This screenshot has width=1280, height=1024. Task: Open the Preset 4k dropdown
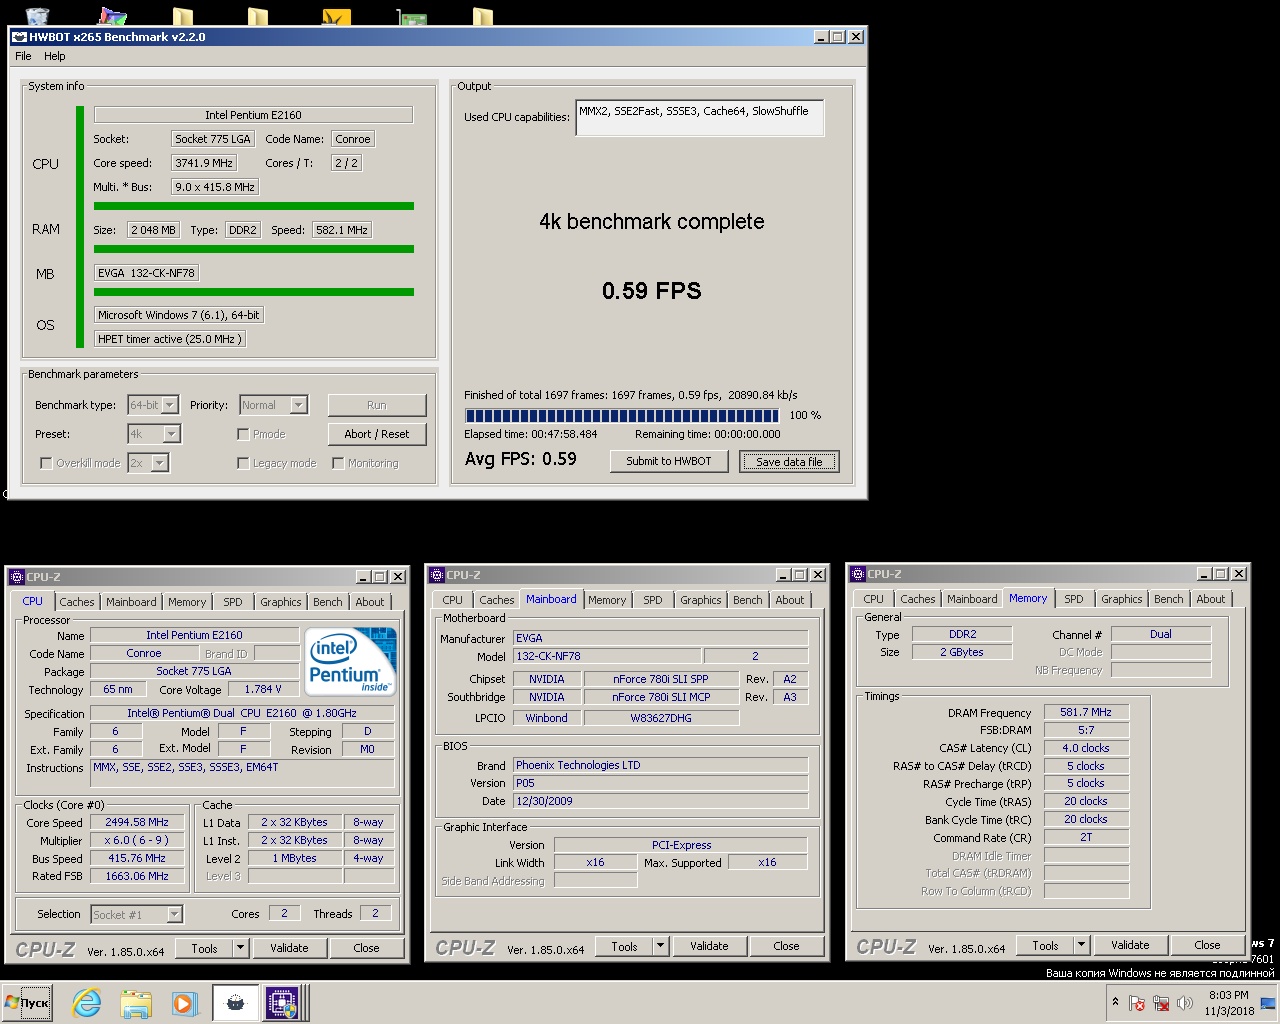(x=154, y=434)
